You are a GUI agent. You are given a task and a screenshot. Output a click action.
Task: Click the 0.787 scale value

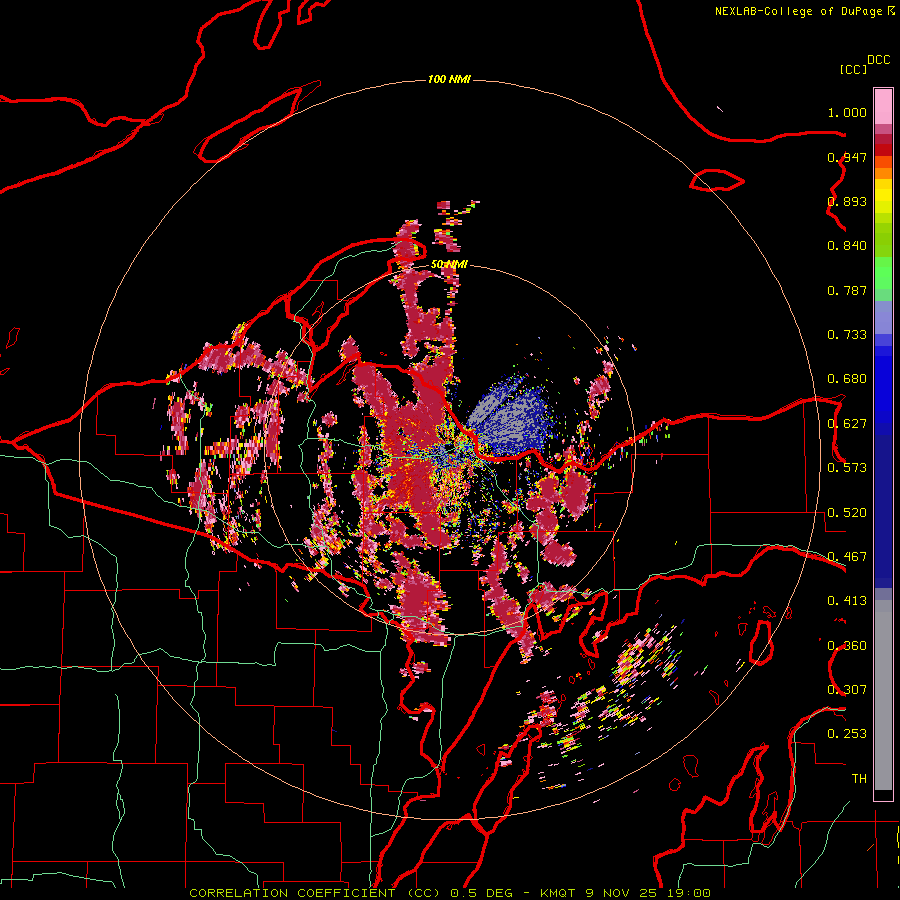[847, 290]
